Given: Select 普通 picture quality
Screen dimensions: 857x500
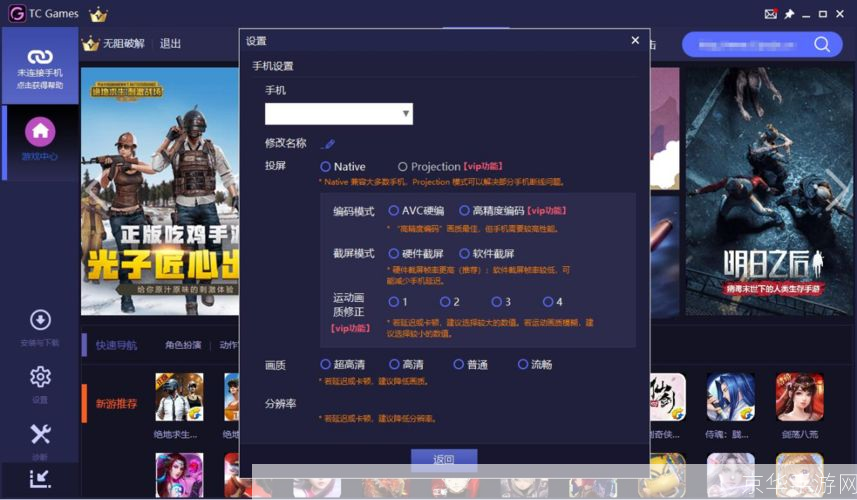Looking at the screenshot, I should tap(459, 364).
